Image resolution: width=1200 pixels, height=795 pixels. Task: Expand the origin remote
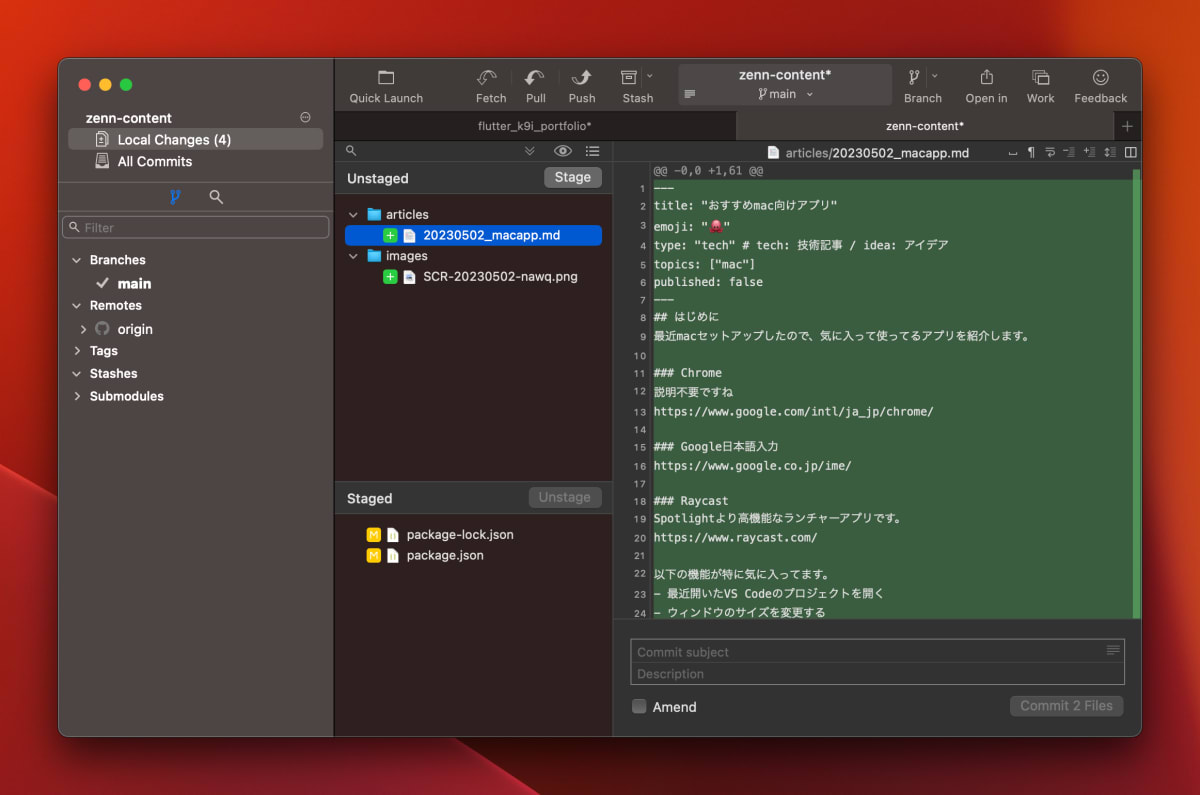[x=83, y=329]
